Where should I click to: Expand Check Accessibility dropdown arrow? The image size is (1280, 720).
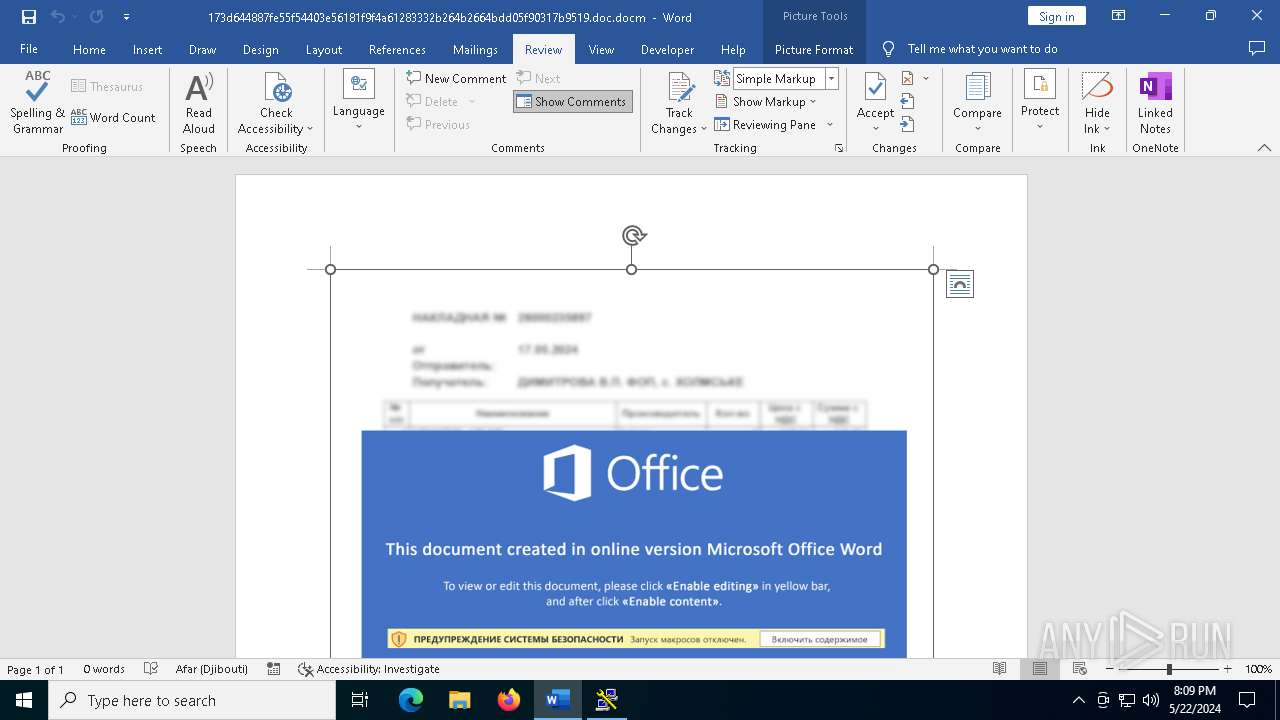tap(310, 129)
